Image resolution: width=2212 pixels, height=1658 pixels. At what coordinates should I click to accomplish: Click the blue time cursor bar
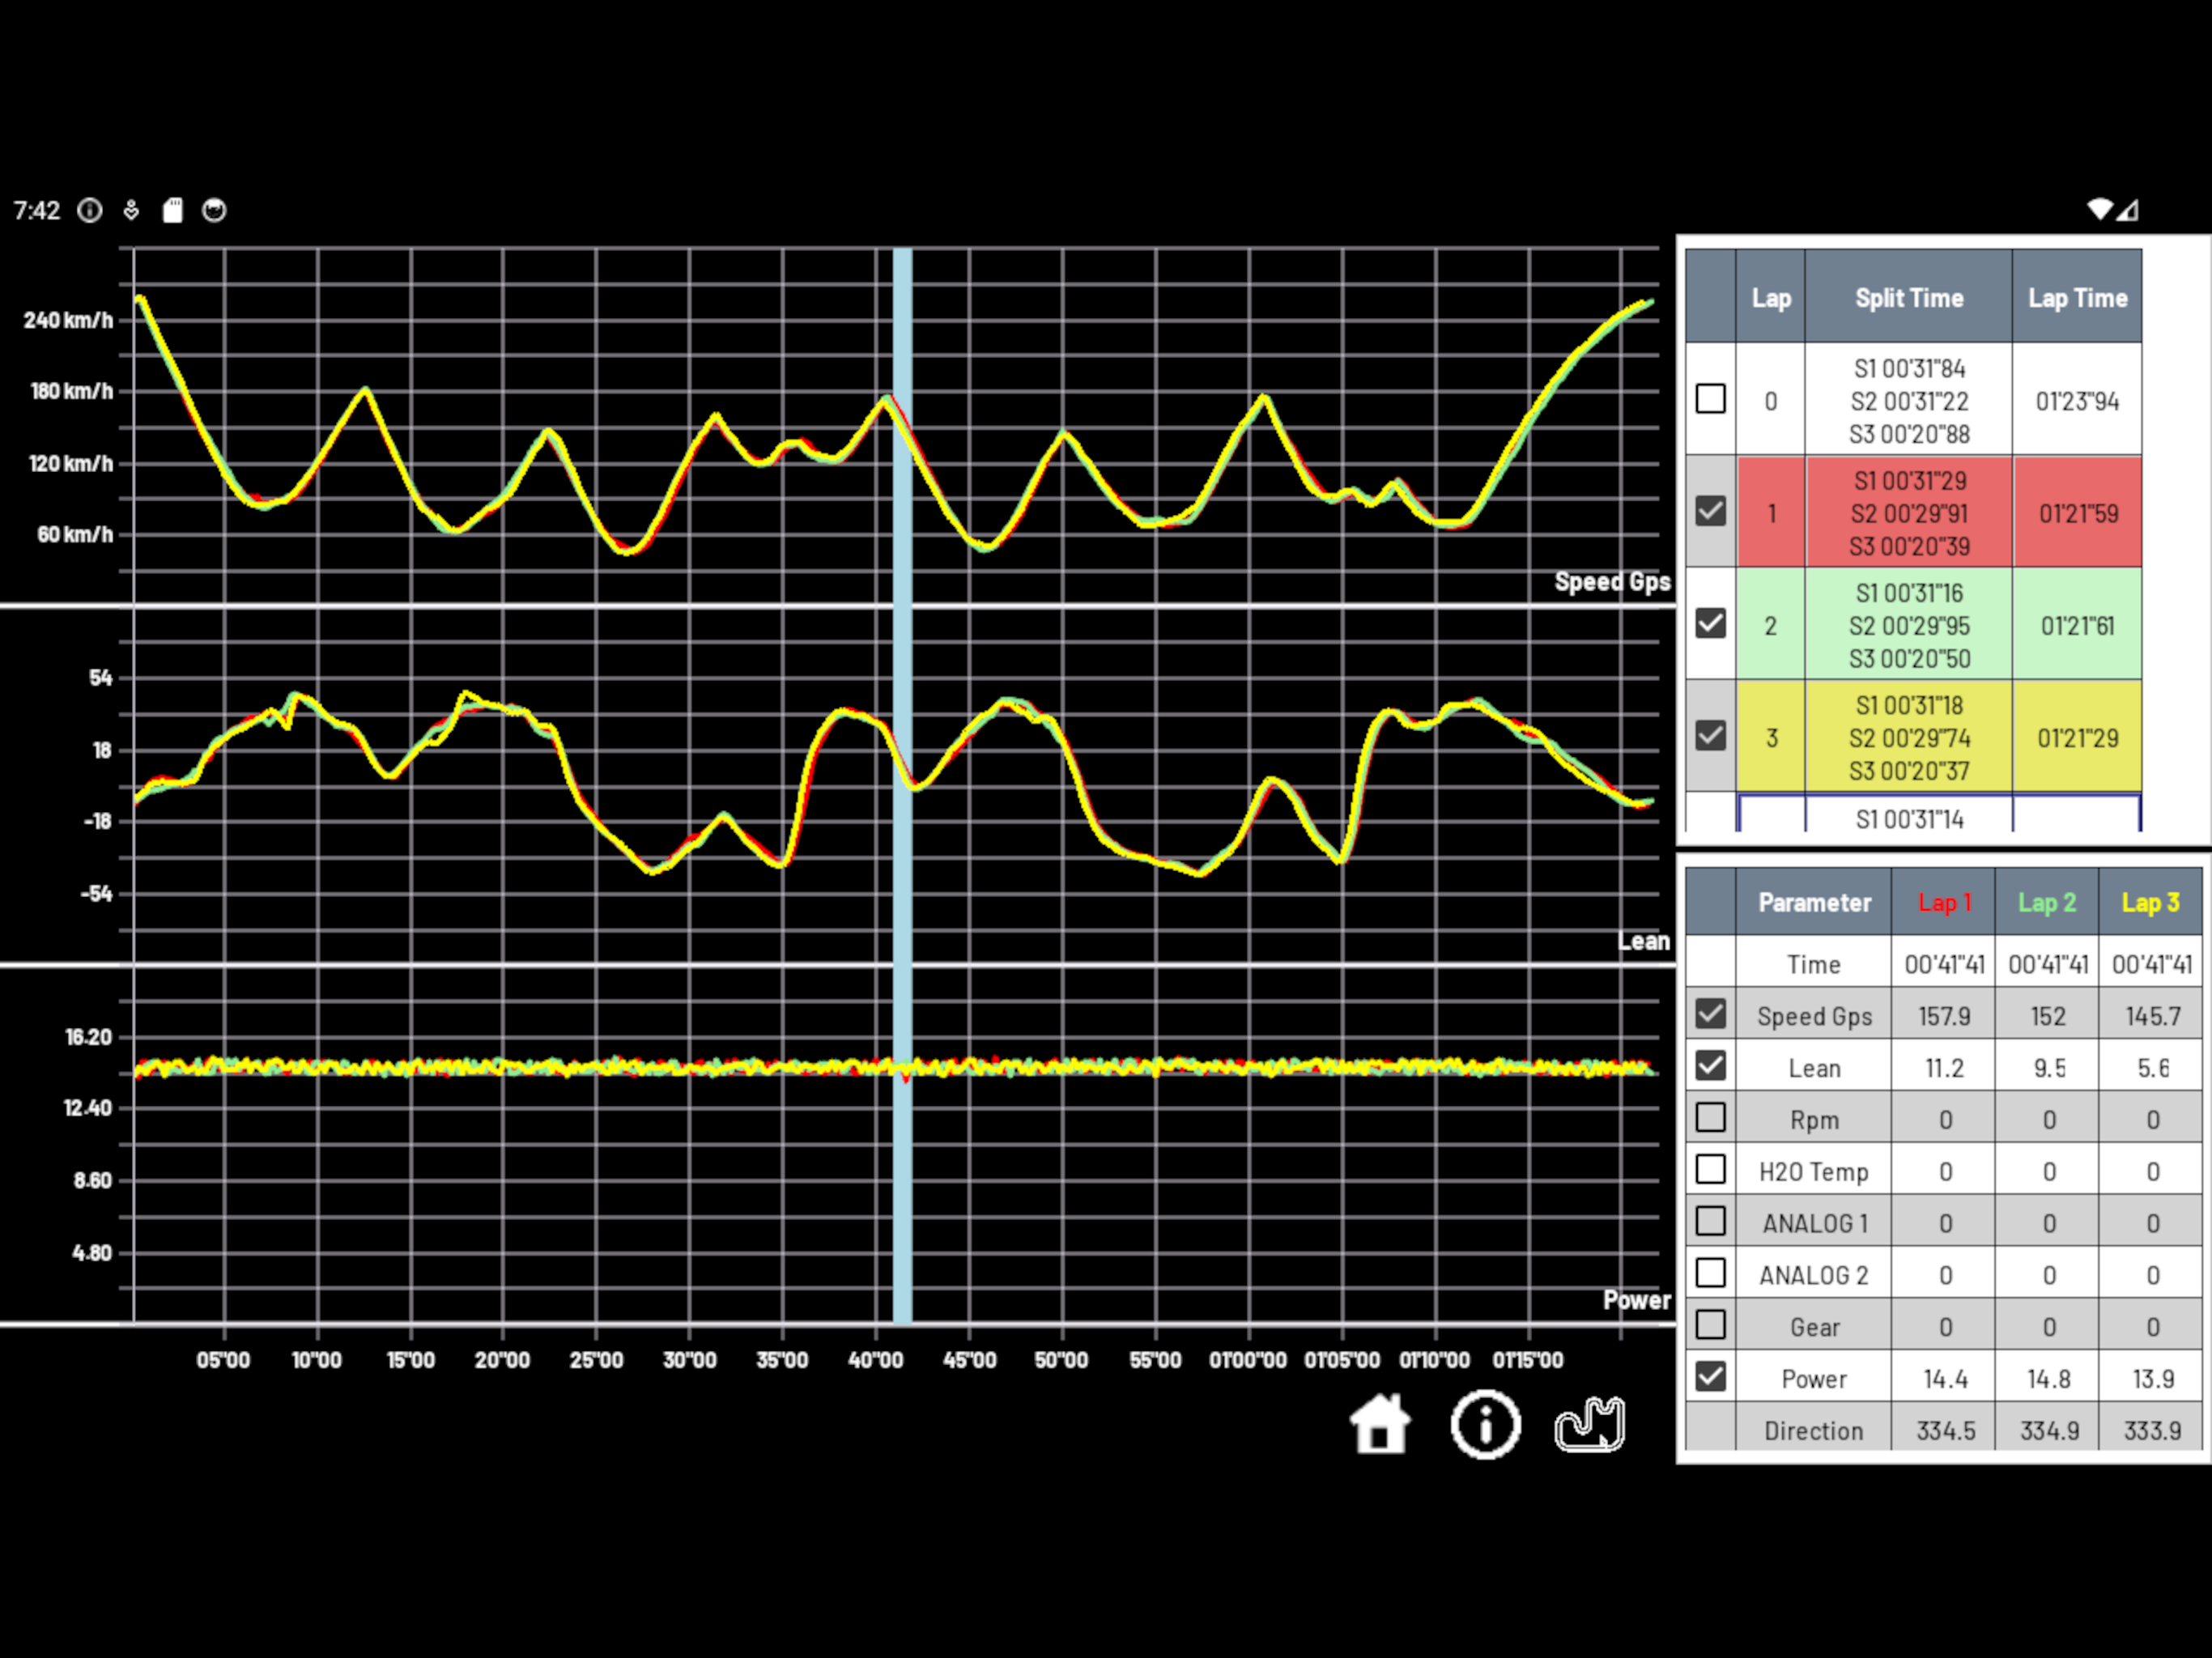point(902,785)
